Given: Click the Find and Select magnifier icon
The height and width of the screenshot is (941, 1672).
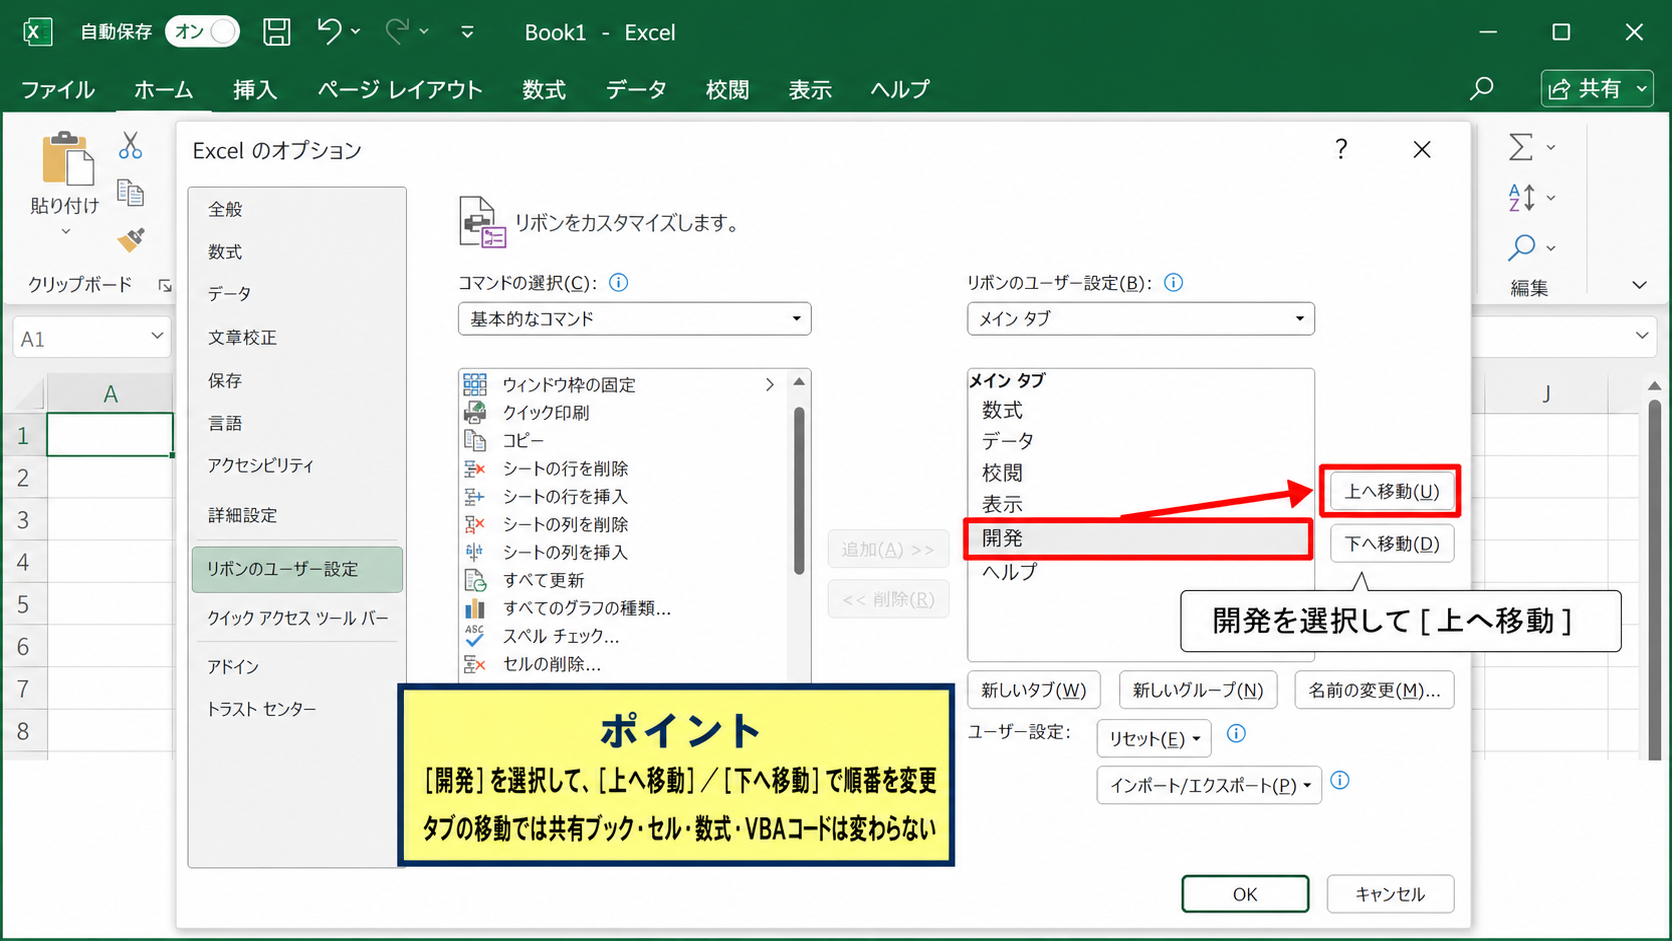Looking at the screenshot, I should (1521, 247).
